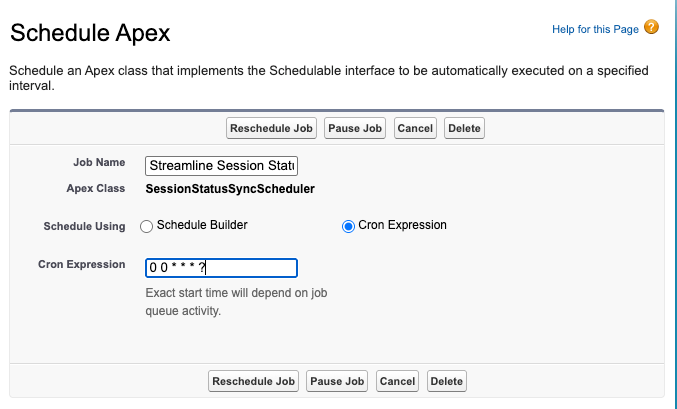The height and width of the screenshot is (409, 677).
Task: Select the Schedule Builder radio button
Action: [147, 226]
